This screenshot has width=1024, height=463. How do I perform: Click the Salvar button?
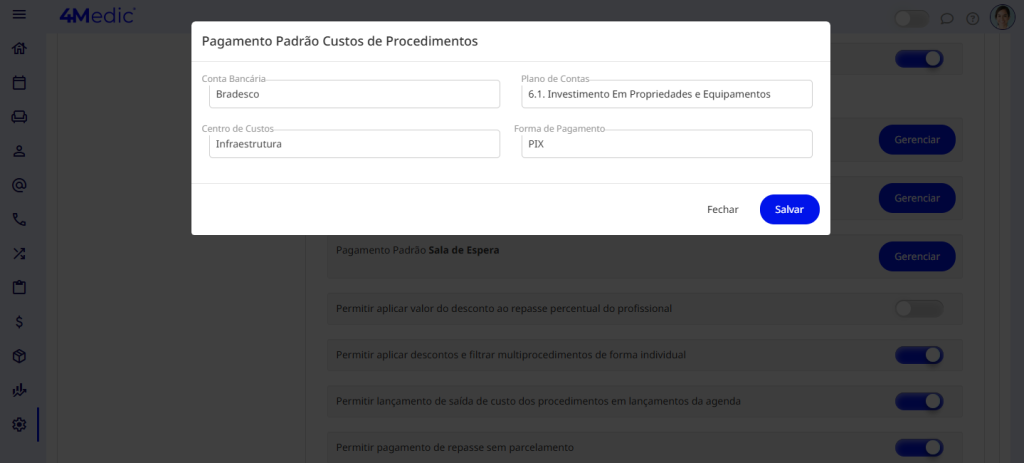click(x=789, y=210)
